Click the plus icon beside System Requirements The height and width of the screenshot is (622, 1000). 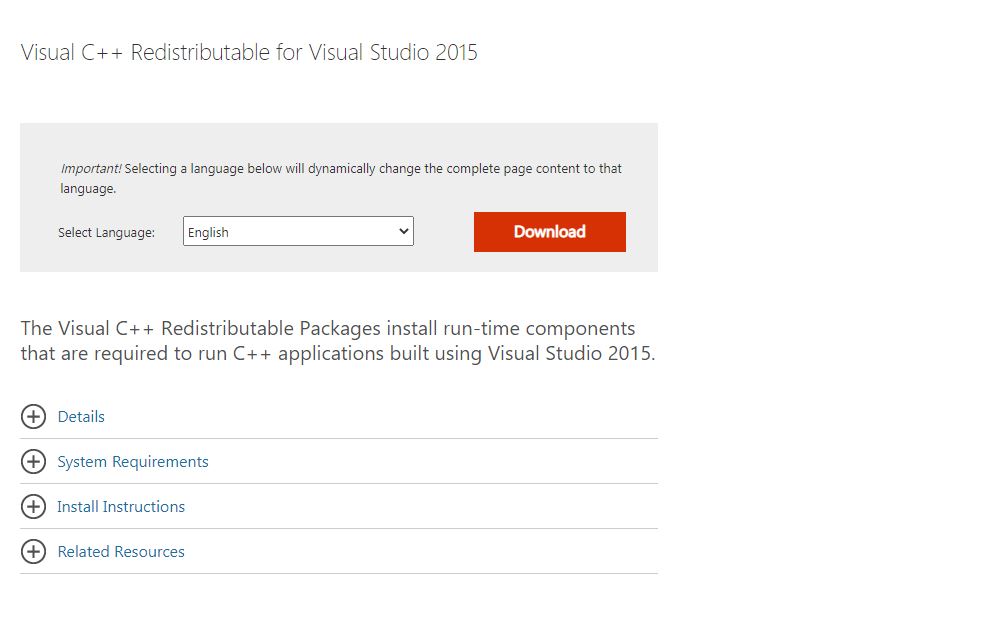[x=33, y=461]
